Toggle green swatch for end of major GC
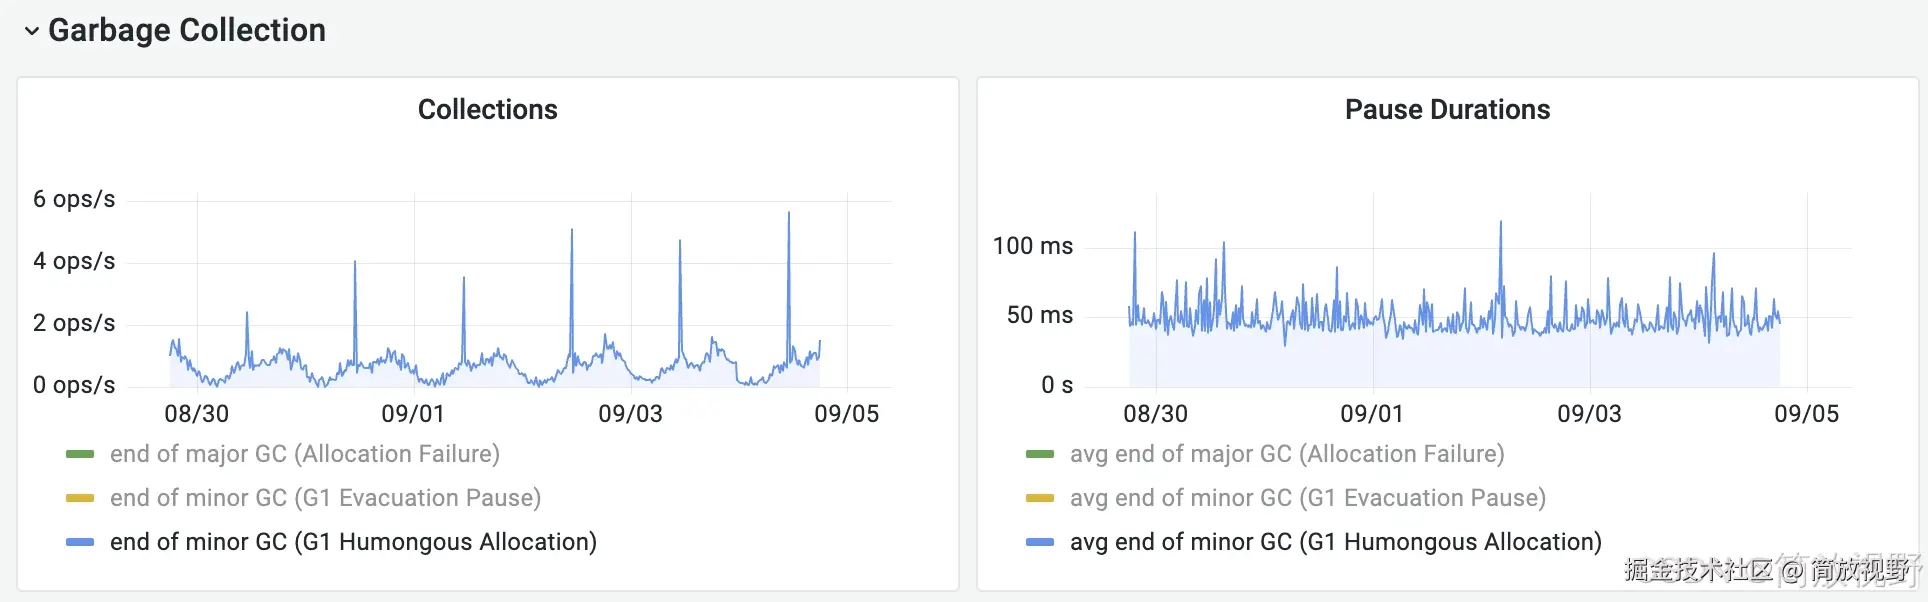1928x602 pixels. coord(80,454)
